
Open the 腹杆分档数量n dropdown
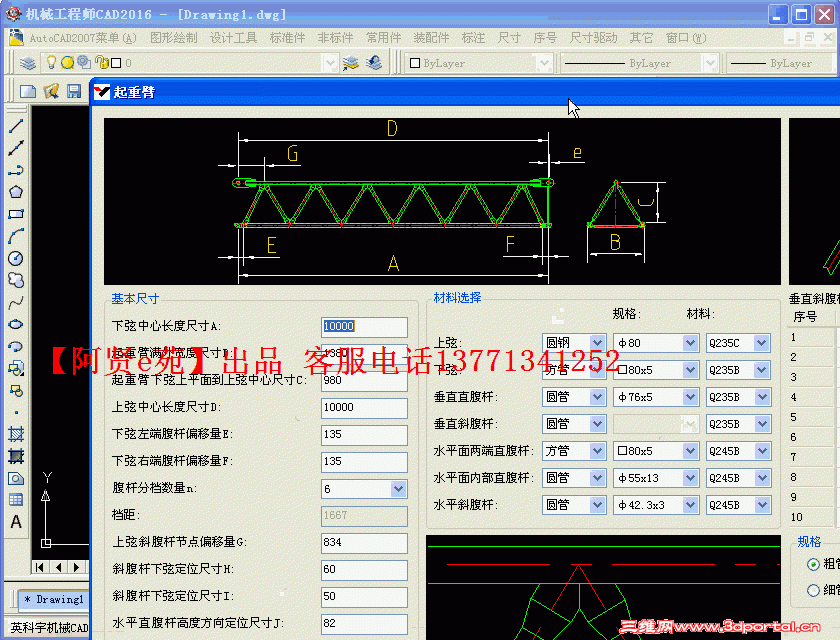[x=398, y=488]
